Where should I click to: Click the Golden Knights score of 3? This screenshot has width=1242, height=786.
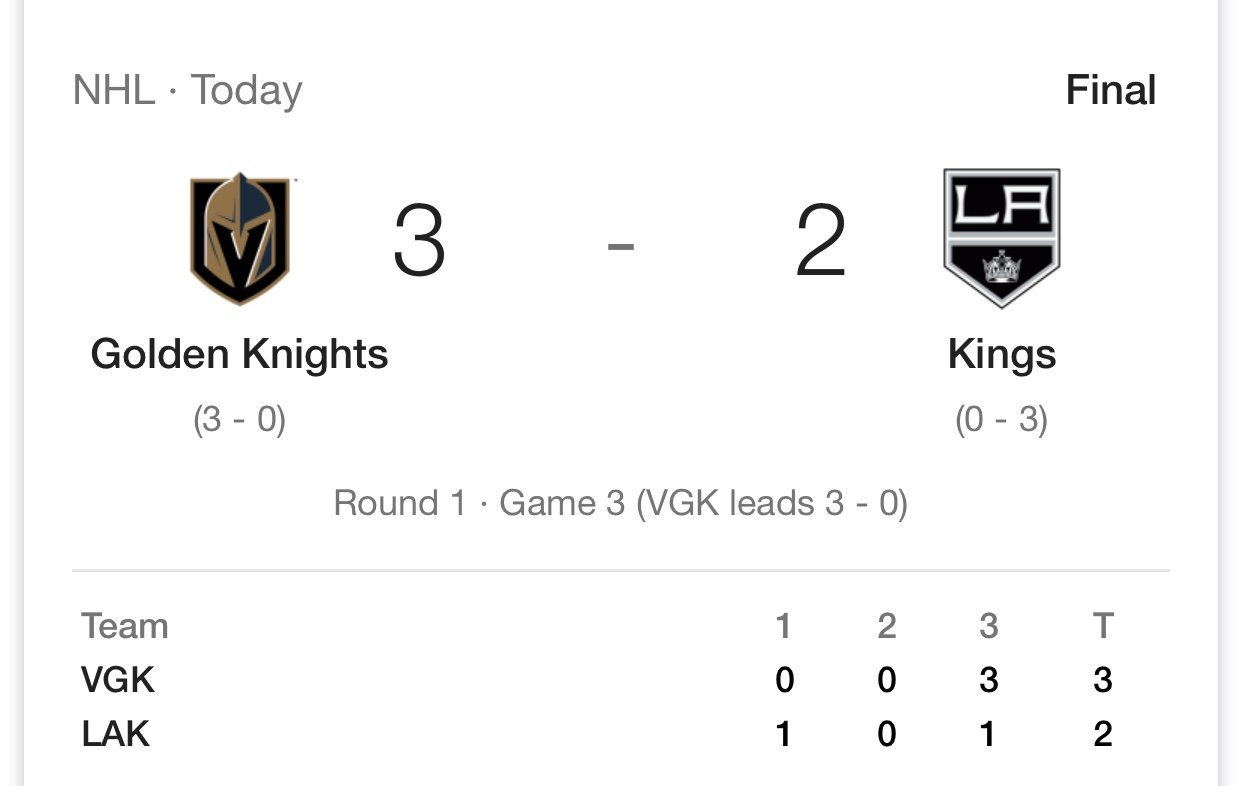pyautogui.click(x=419, y=241)
